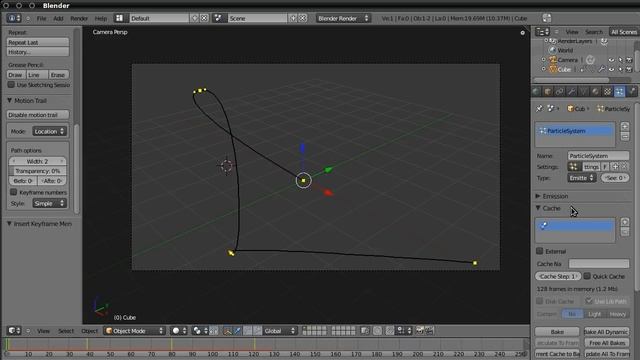Open the Add menu
Screen dimensions: 640x360
(x=58, y=18)
